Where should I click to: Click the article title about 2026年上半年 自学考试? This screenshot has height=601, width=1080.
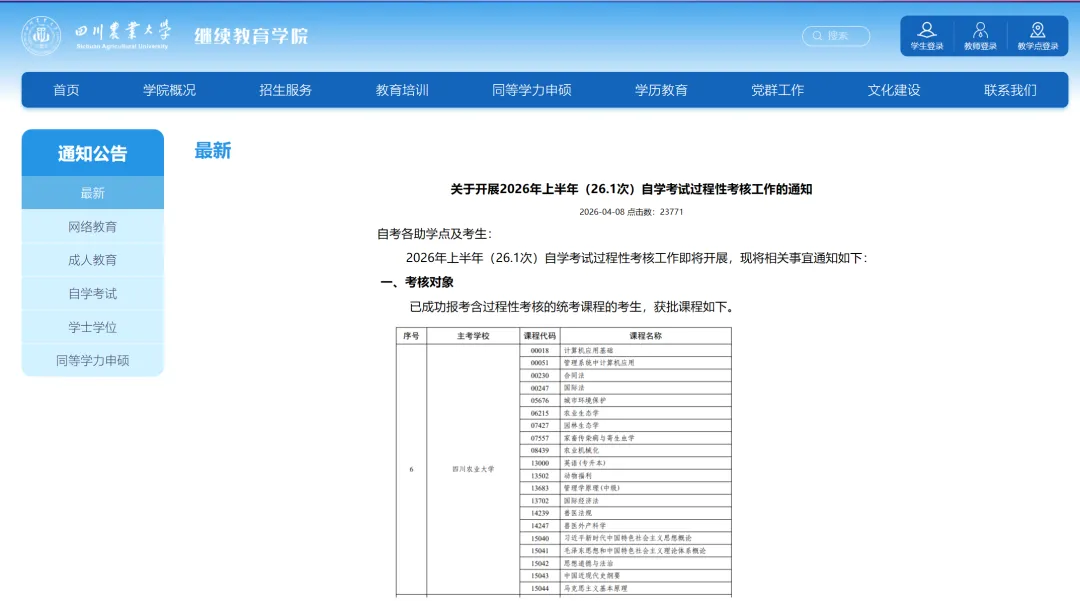631,189
